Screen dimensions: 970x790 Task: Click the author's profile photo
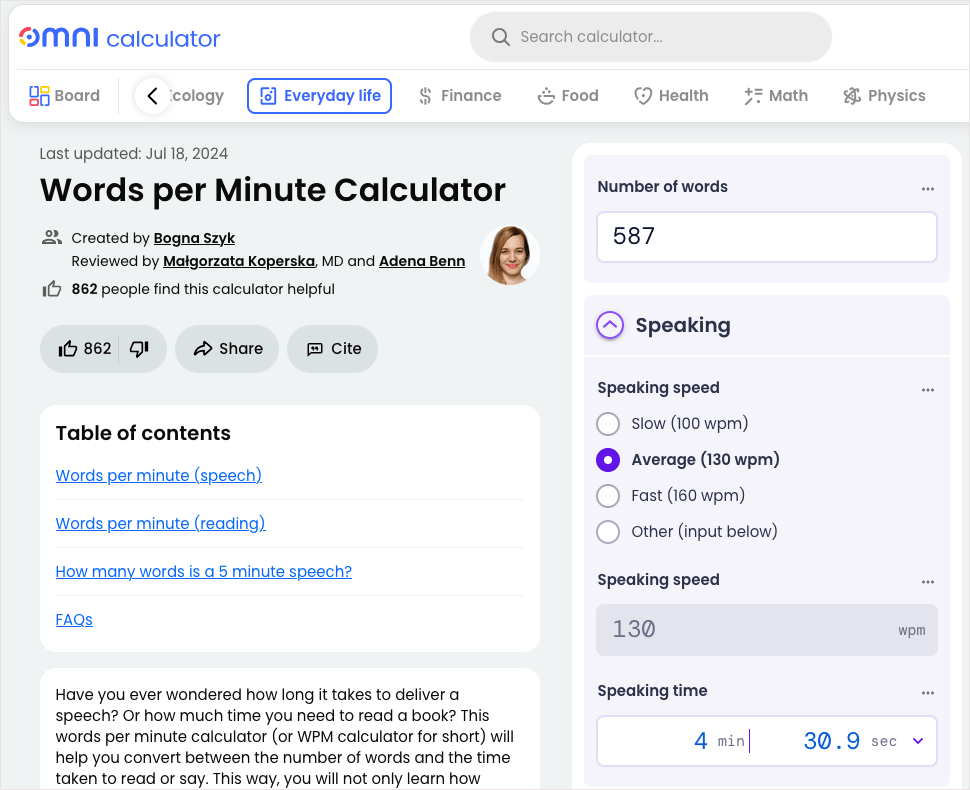click(510, 255)
